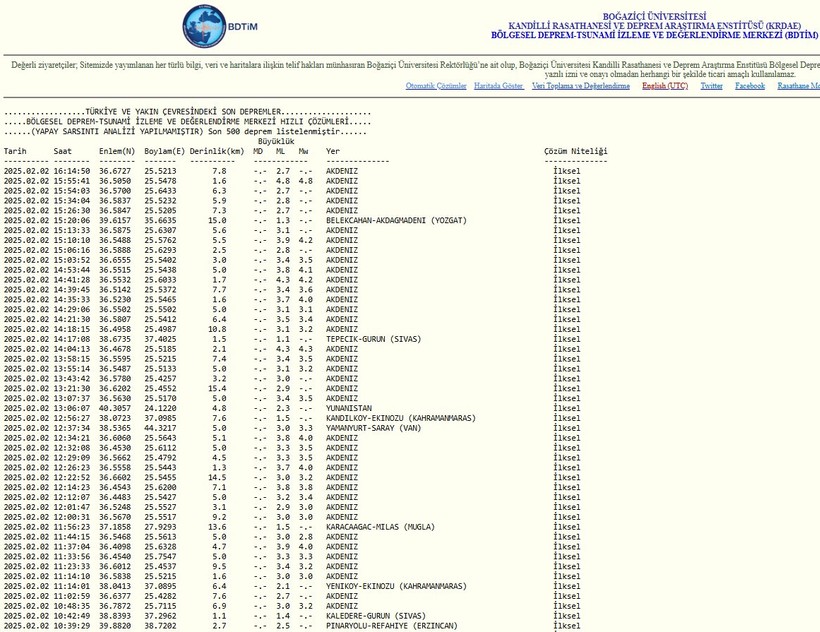This screenshot has height=632, width=820.
Task: Click Boğaziçi Üniversitesi header title
Action: click(654, 17)
